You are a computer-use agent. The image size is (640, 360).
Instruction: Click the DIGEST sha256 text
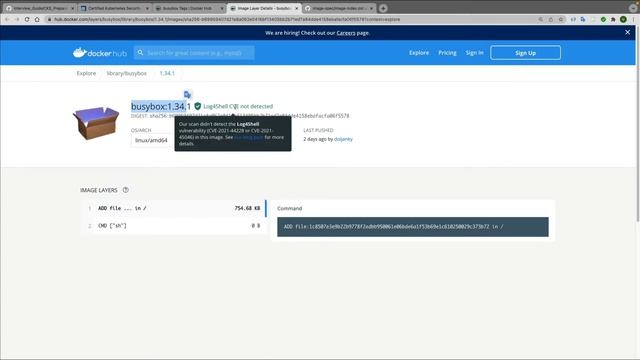[x=240, y=116]
